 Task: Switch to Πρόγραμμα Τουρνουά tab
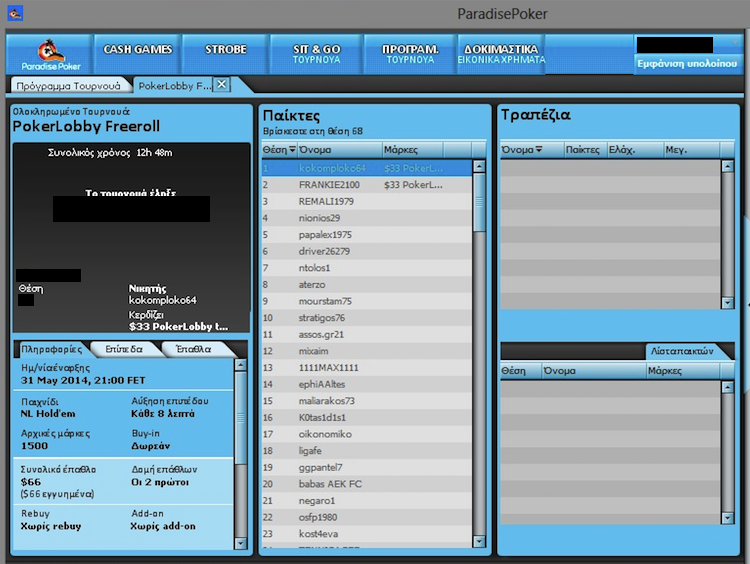69,86
